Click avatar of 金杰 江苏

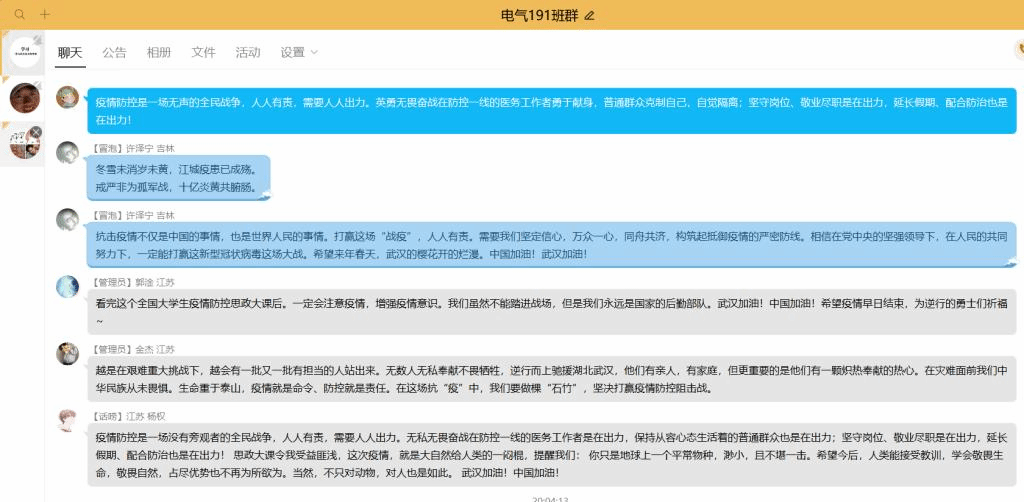click(x=67, y=353)
